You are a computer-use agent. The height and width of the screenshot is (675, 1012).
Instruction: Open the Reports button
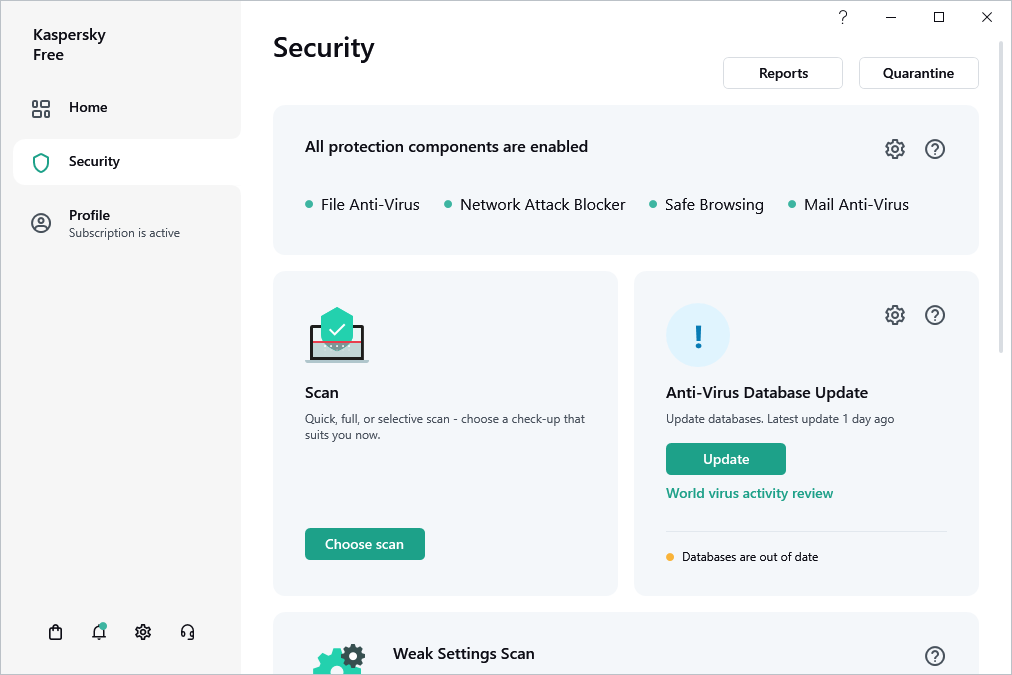point(783,73)
